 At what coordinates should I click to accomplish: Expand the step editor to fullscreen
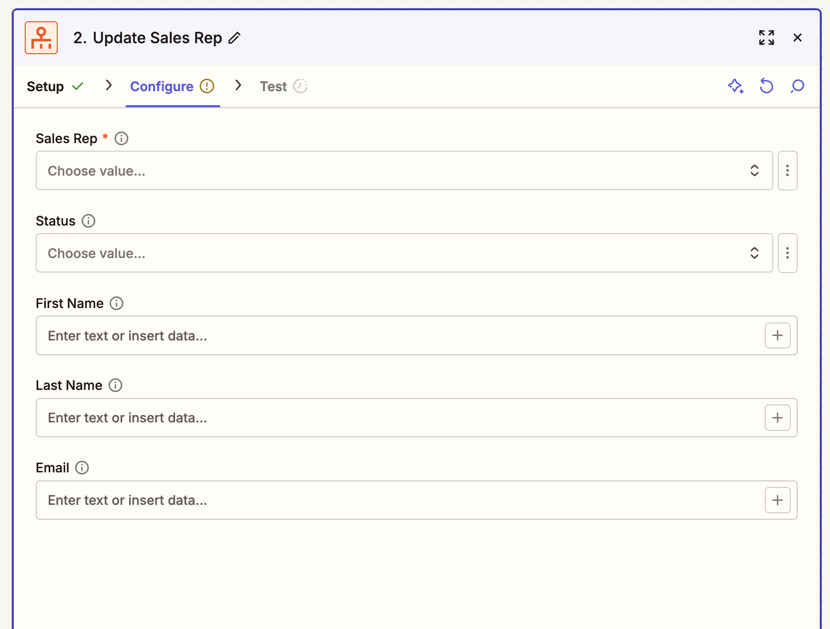coord(767,37)
